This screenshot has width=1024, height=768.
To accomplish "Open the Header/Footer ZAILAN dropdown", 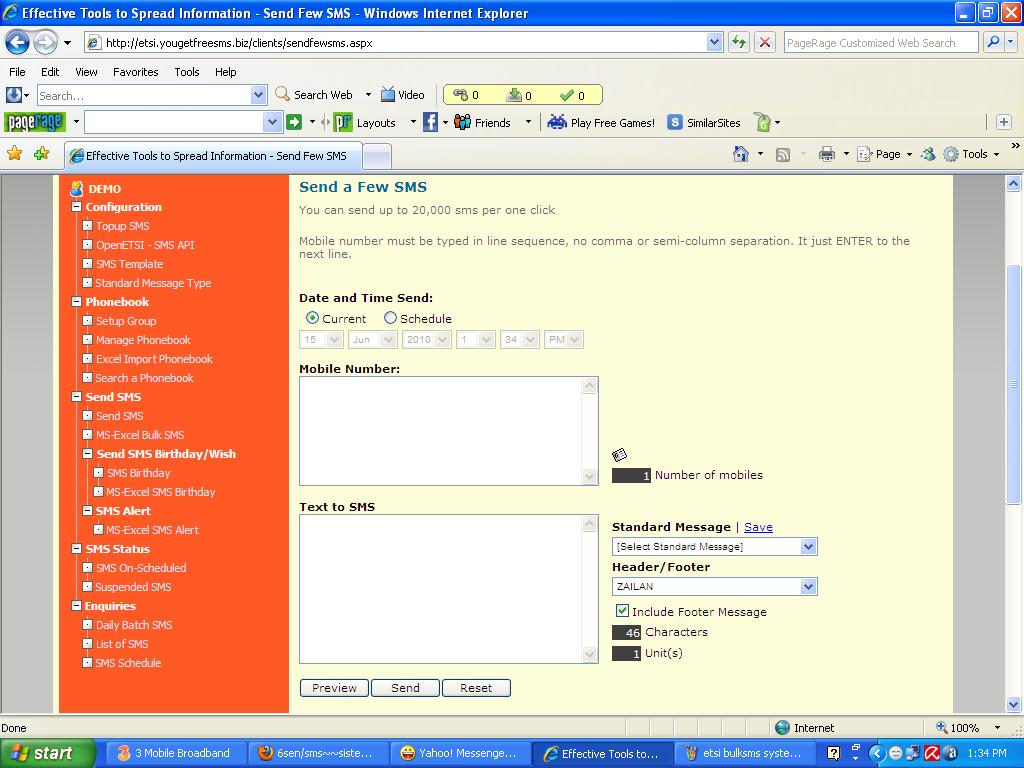I will pyautogui.click(x=714, y=586).
